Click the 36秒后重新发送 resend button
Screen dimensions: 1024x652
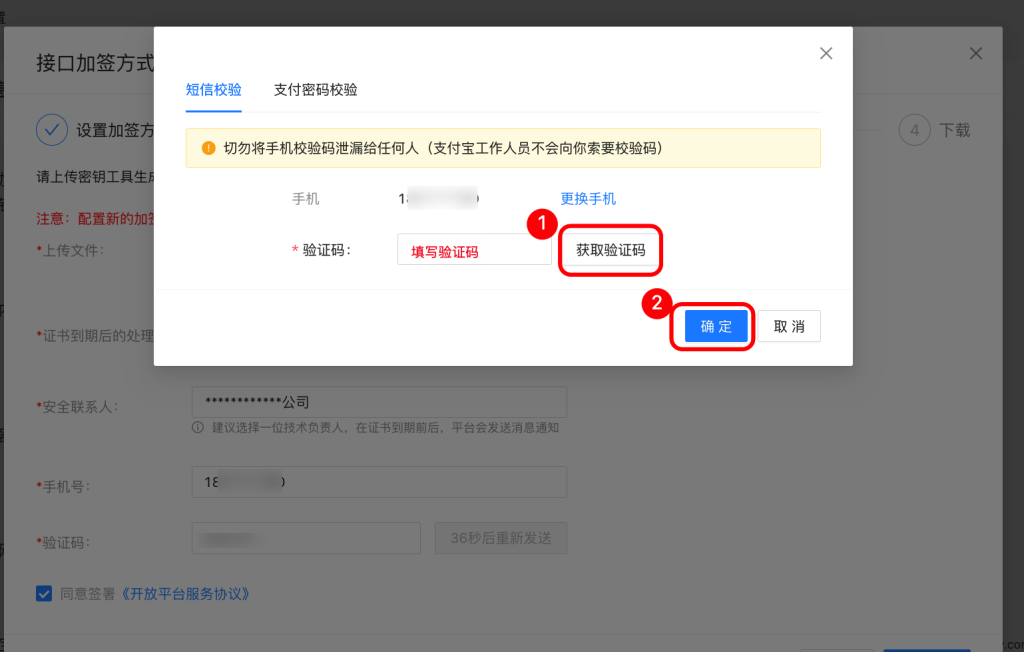(x=501, y=538)
